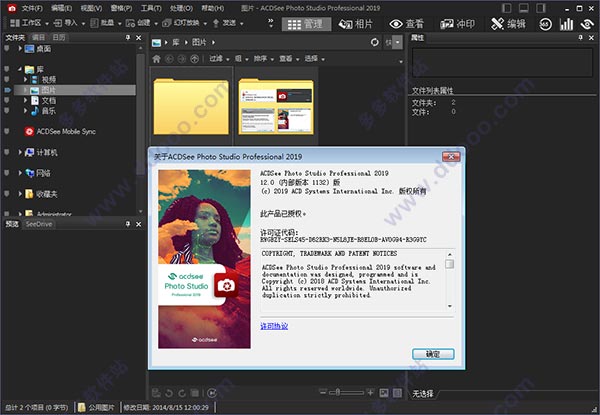Open the 365 mode icon
The width and height of the screenshot is (600, 415).
tap(545, 24)
